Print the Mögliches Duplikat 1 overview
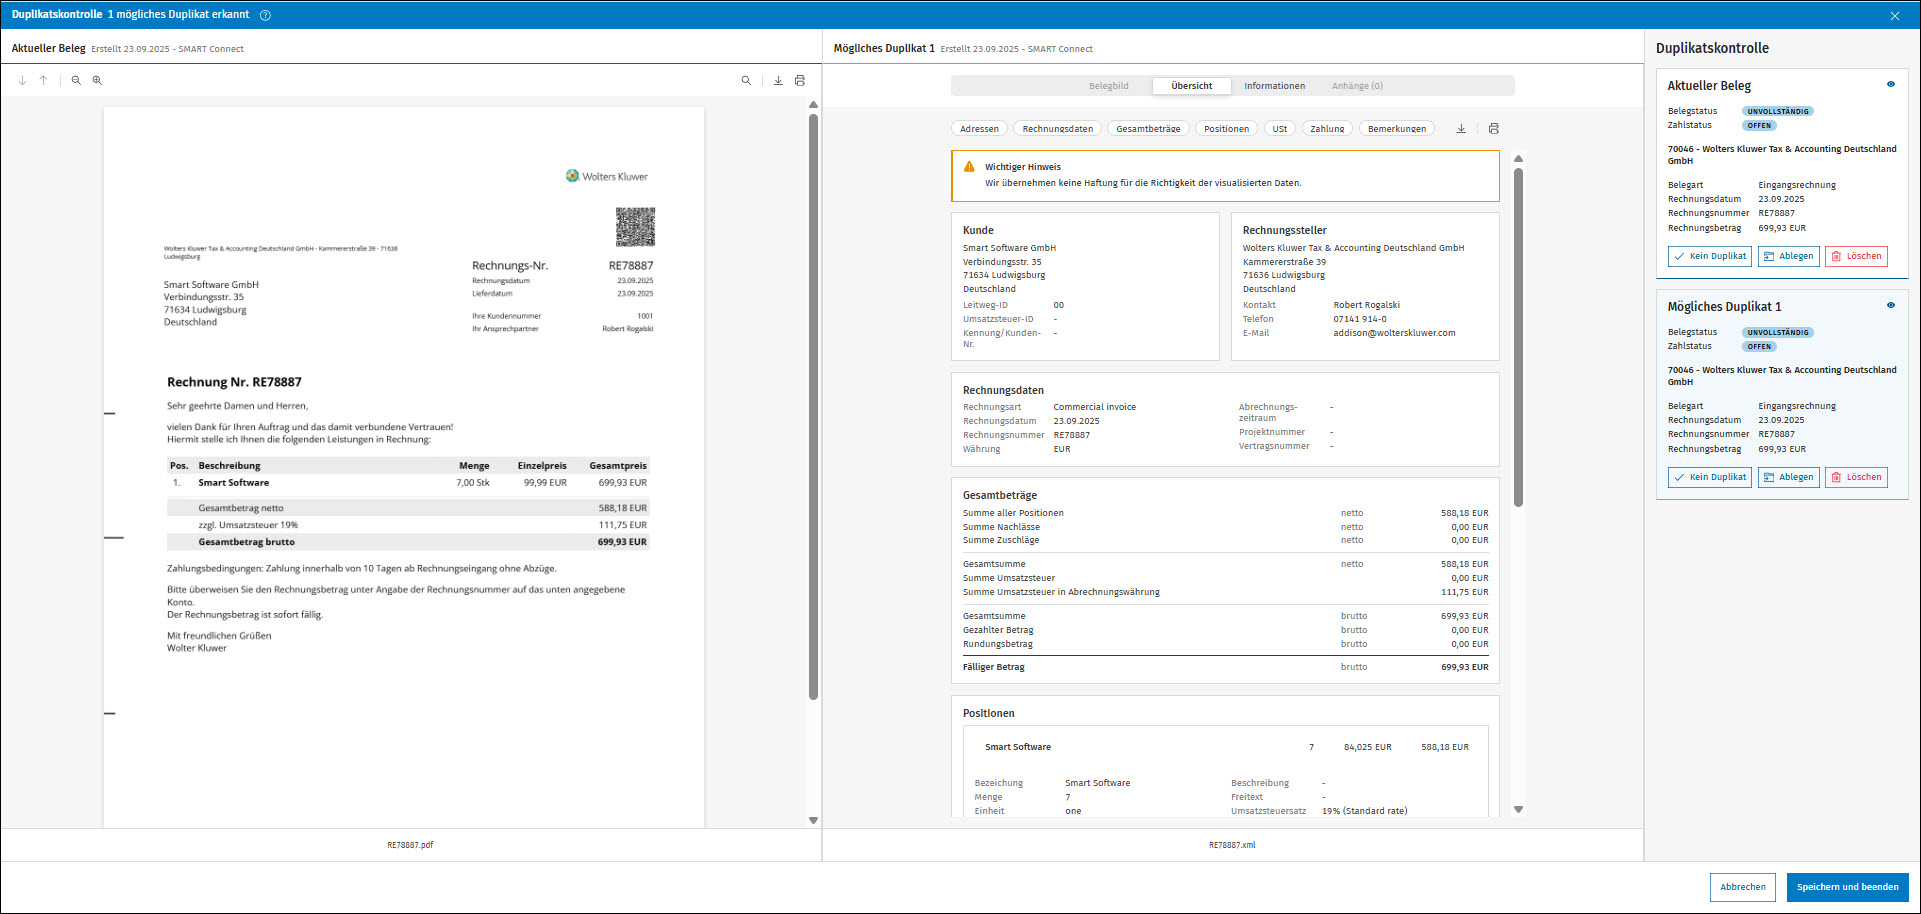Screen dimensions: 1921x914 tap(1494, 128)
